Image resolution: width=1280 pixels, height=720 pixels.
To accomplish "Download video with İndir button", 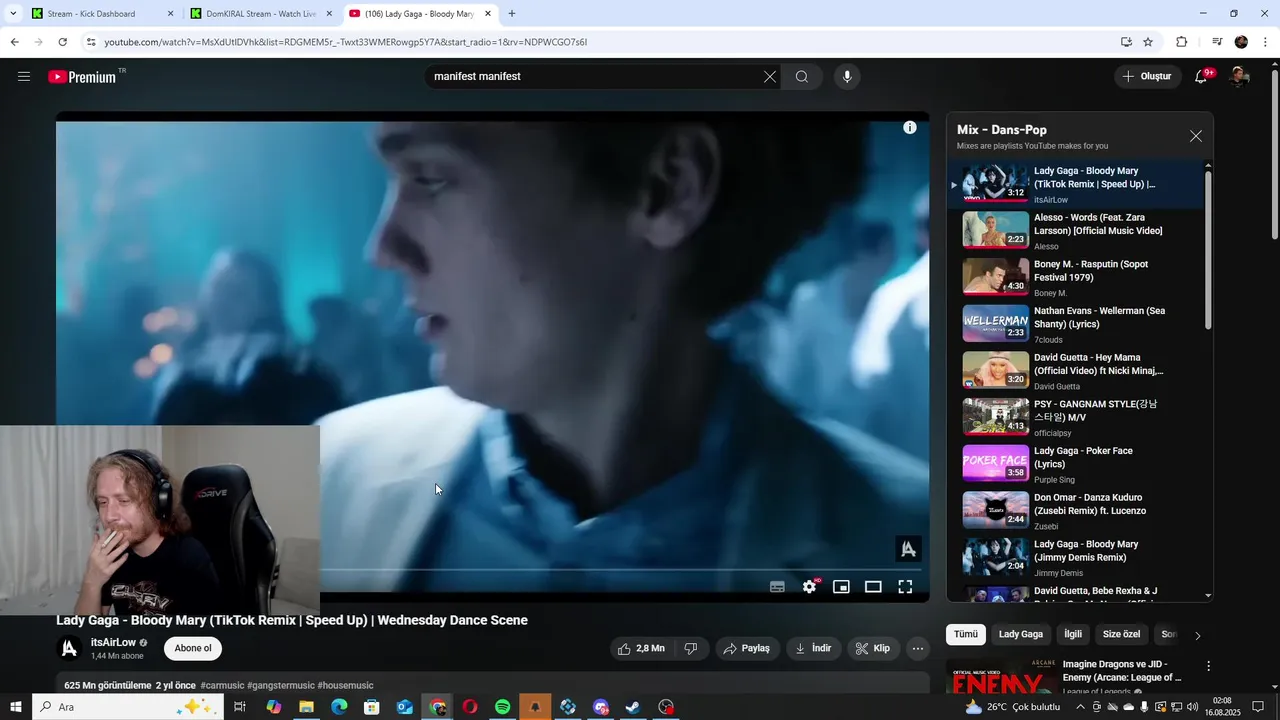I will (814, 648).
